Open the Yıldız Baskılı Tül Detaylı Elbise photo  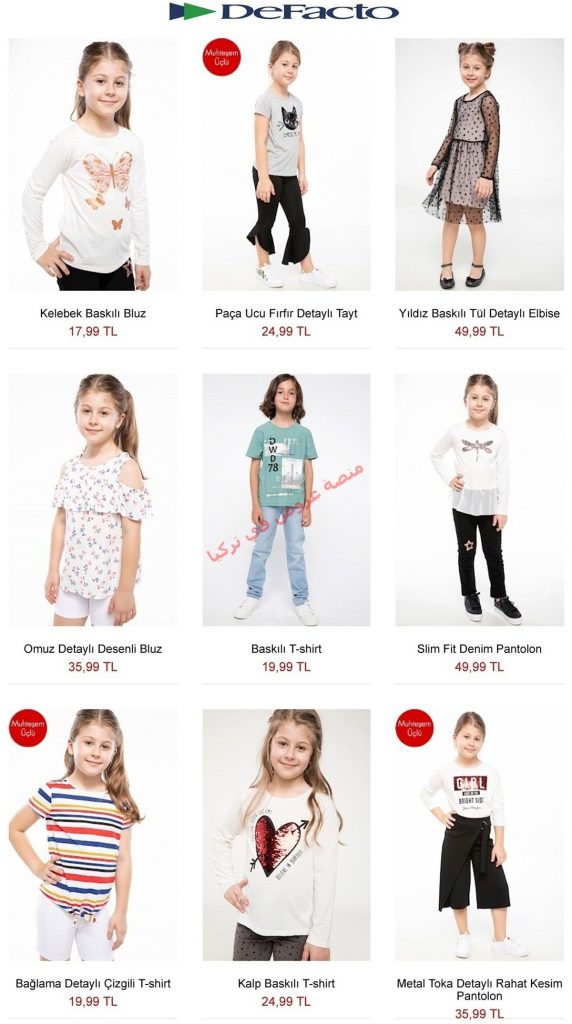[x=479, y=165]
